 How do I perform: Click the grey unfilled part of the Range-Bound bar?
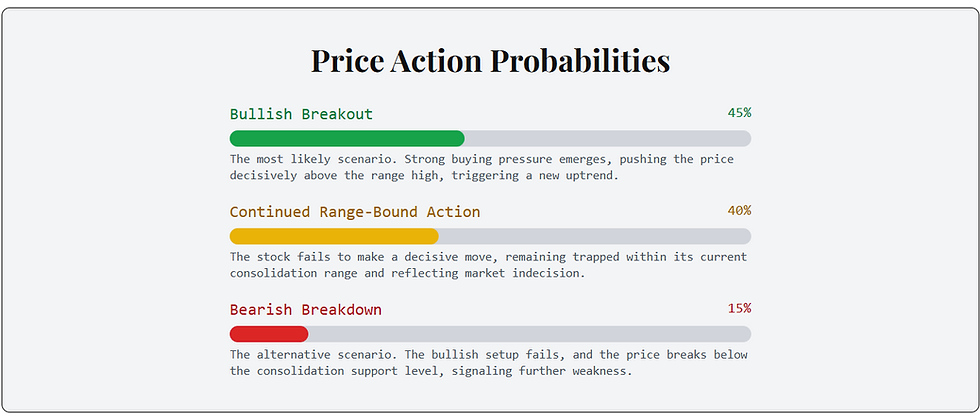point(594,236)
